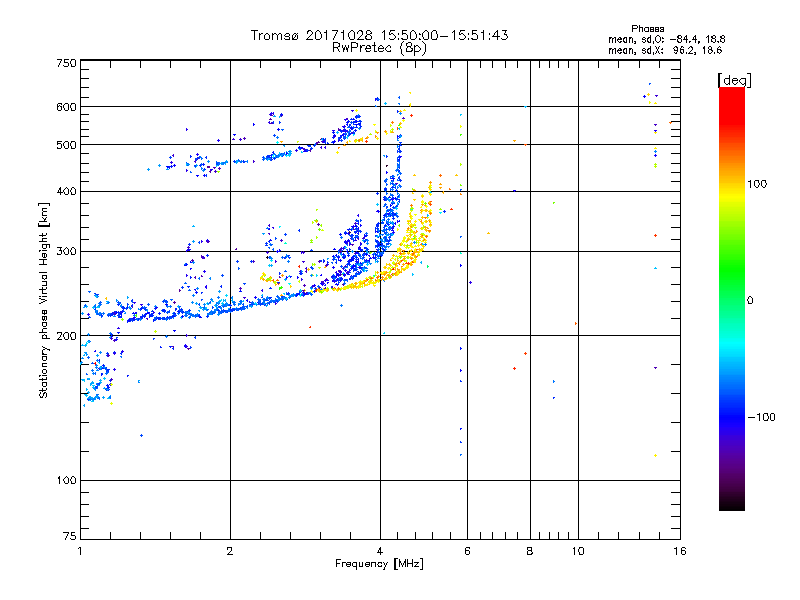The width and height of the screenshot is (800, 600).
Task: Click the y-axis tick label '750'
Action: pos(67,63)
